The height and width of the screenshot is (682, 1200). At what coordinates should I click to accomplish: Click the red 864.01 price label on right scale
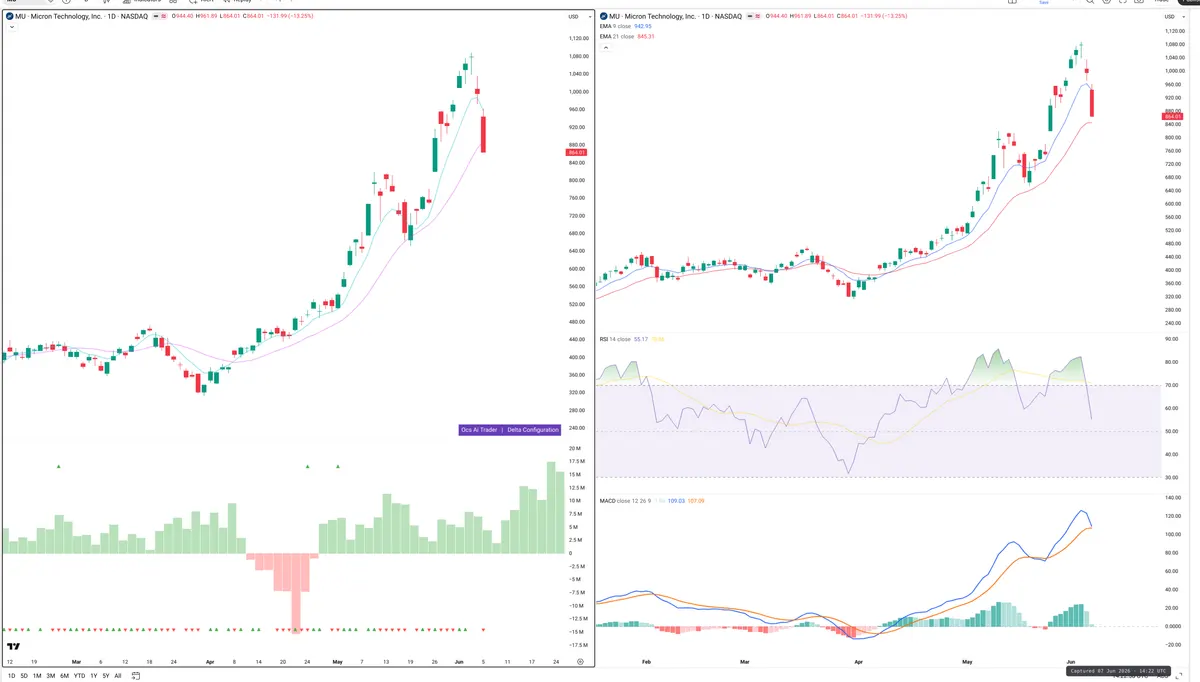[x=1172, y=118]
